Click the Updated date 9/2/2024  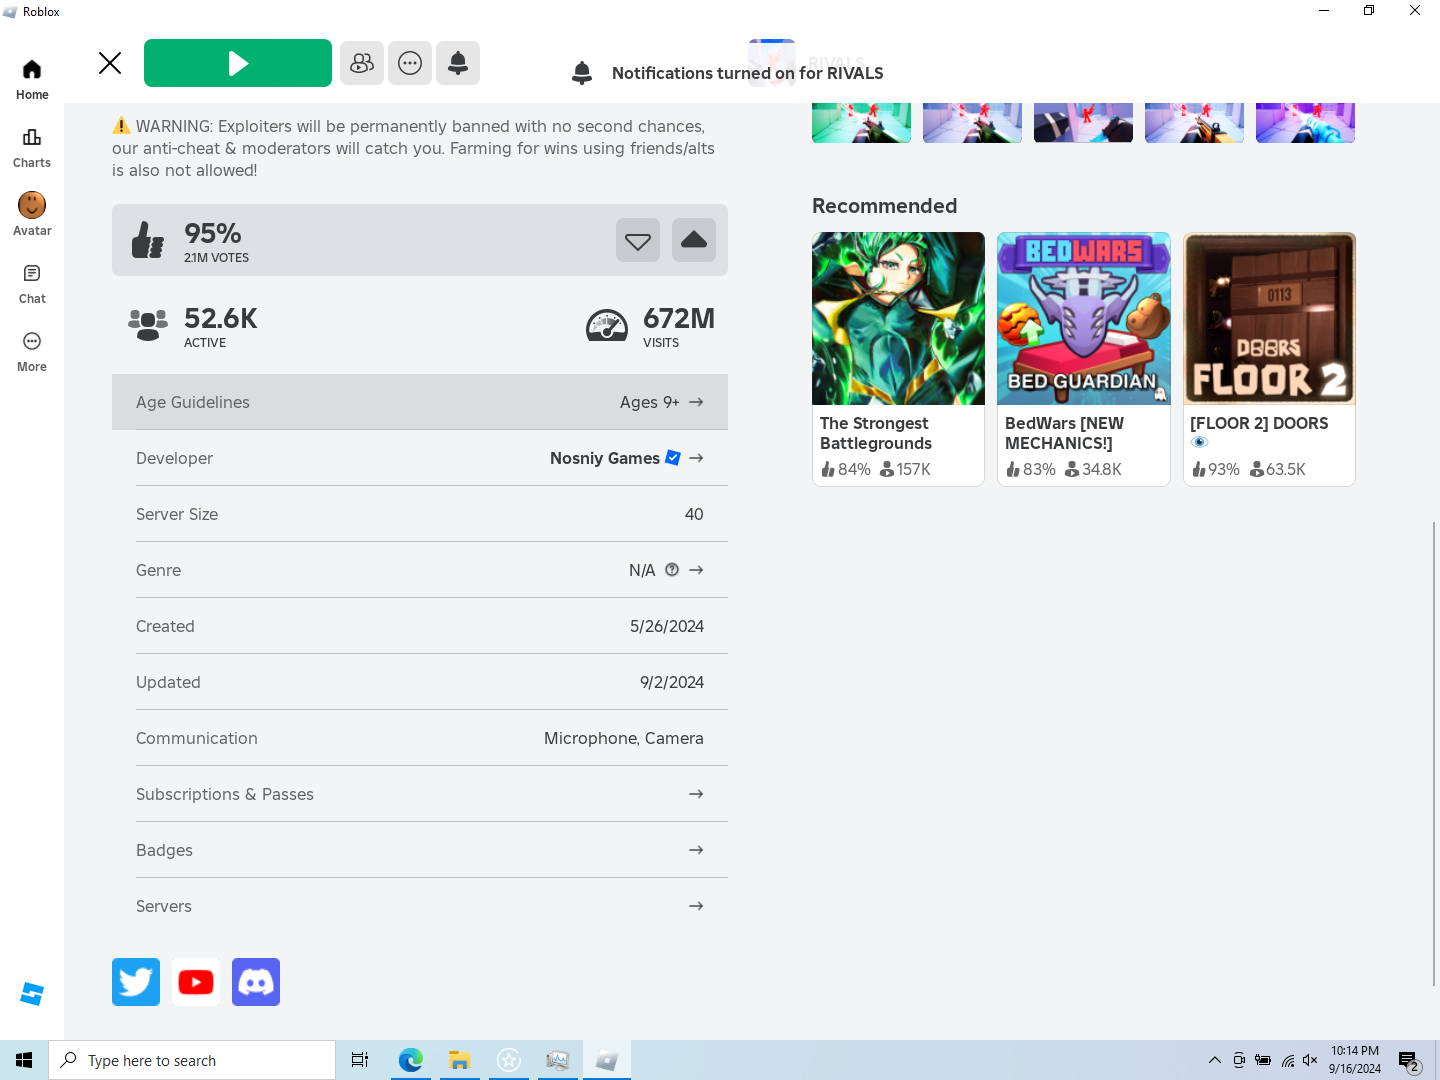(x=672, y=682)
